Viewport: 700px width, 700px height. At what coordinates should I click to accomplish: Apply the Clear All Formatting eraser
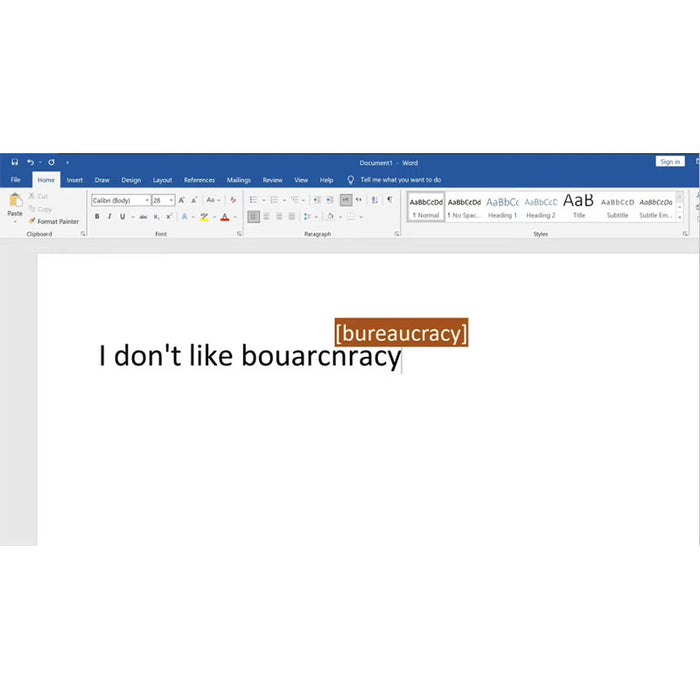click(x=233, y=200)
